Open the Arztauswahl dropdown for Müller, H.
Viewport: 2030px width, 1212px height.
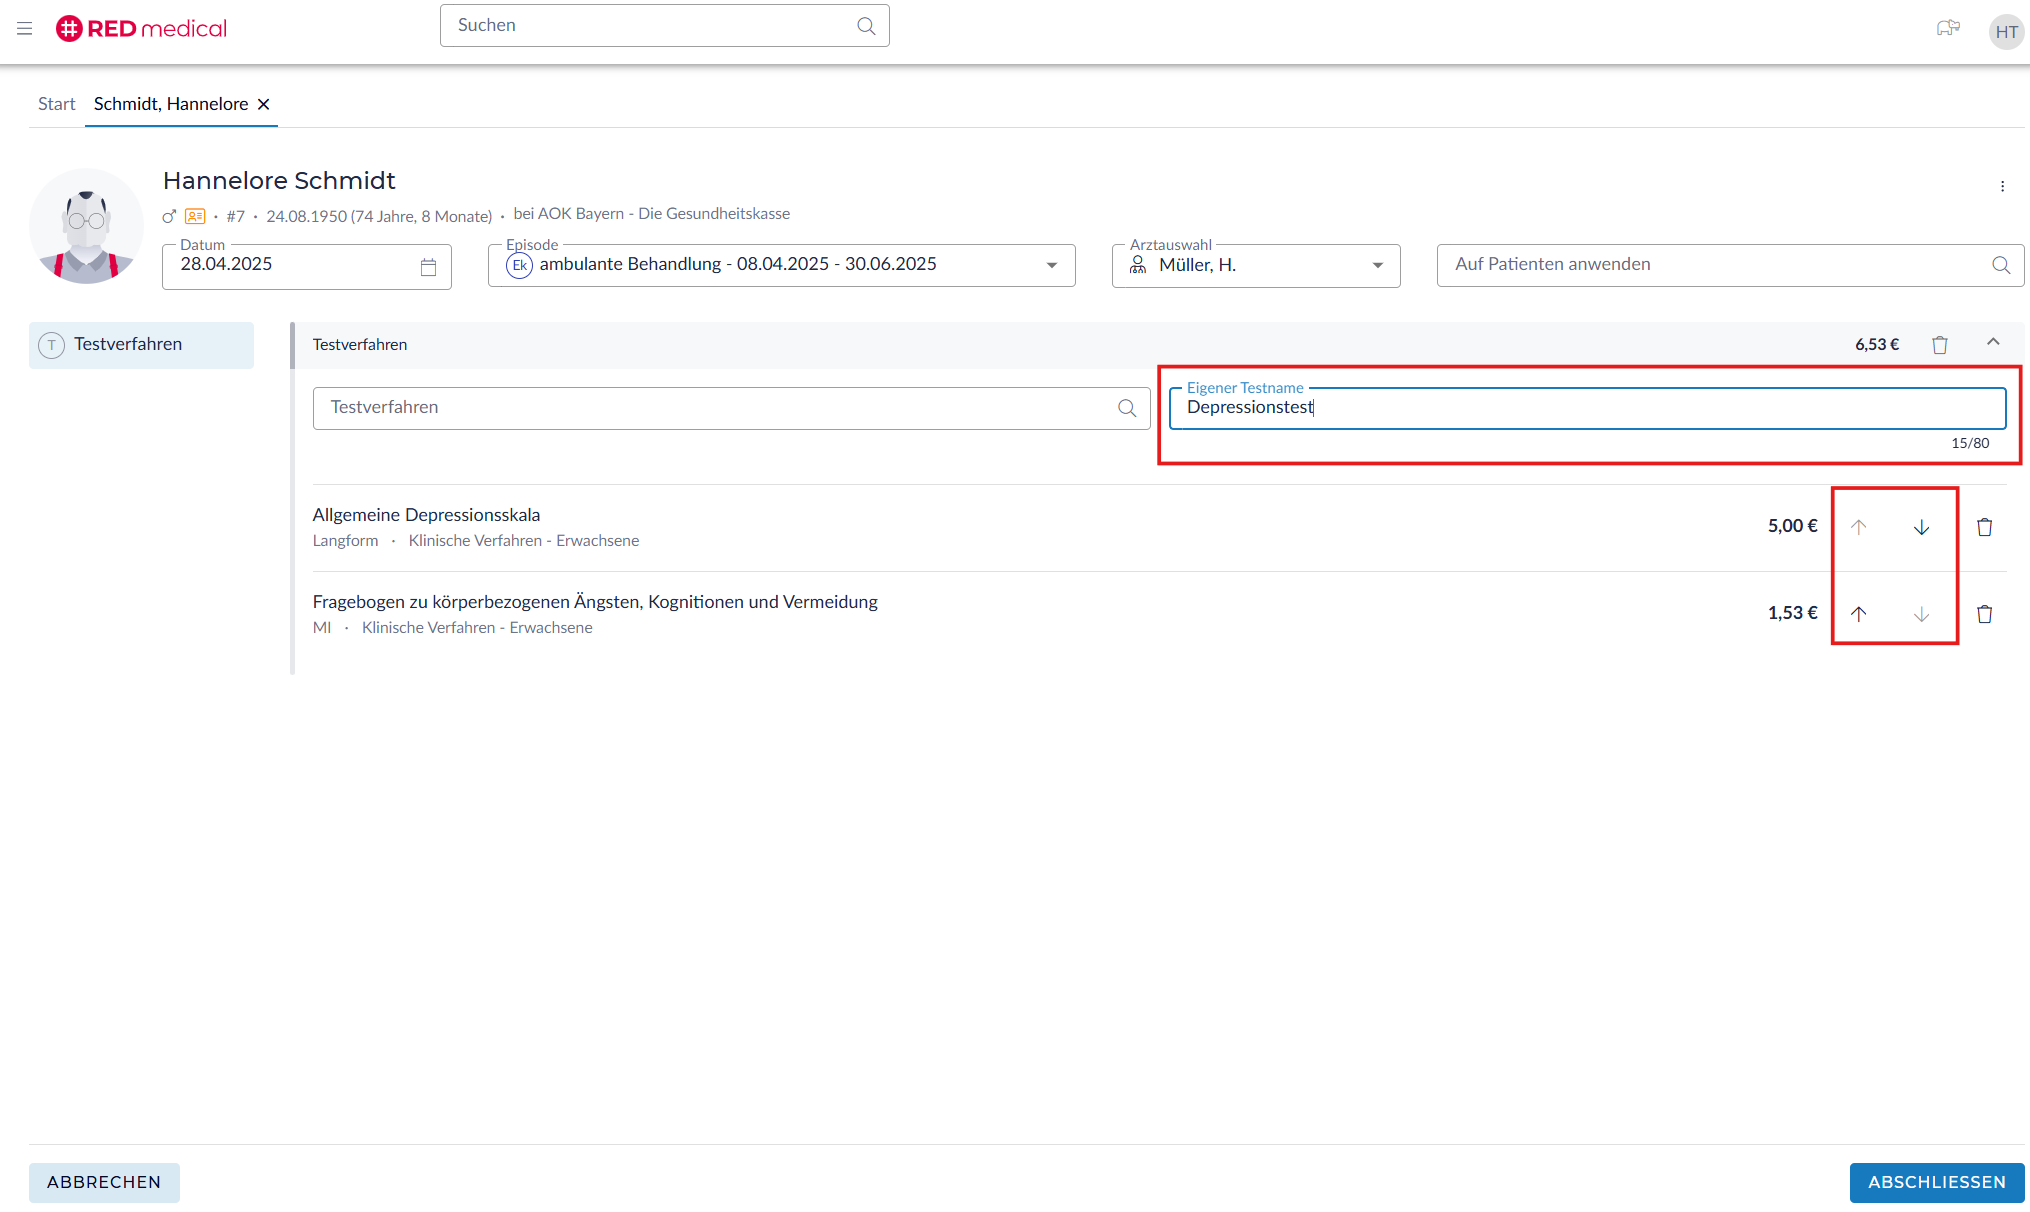[x=1377, y=266]
